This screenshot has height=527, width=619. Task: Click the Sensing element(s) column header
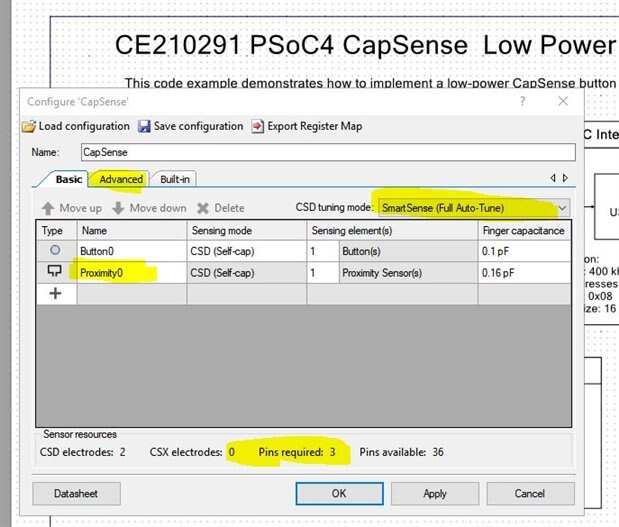[x=392, y=231]
